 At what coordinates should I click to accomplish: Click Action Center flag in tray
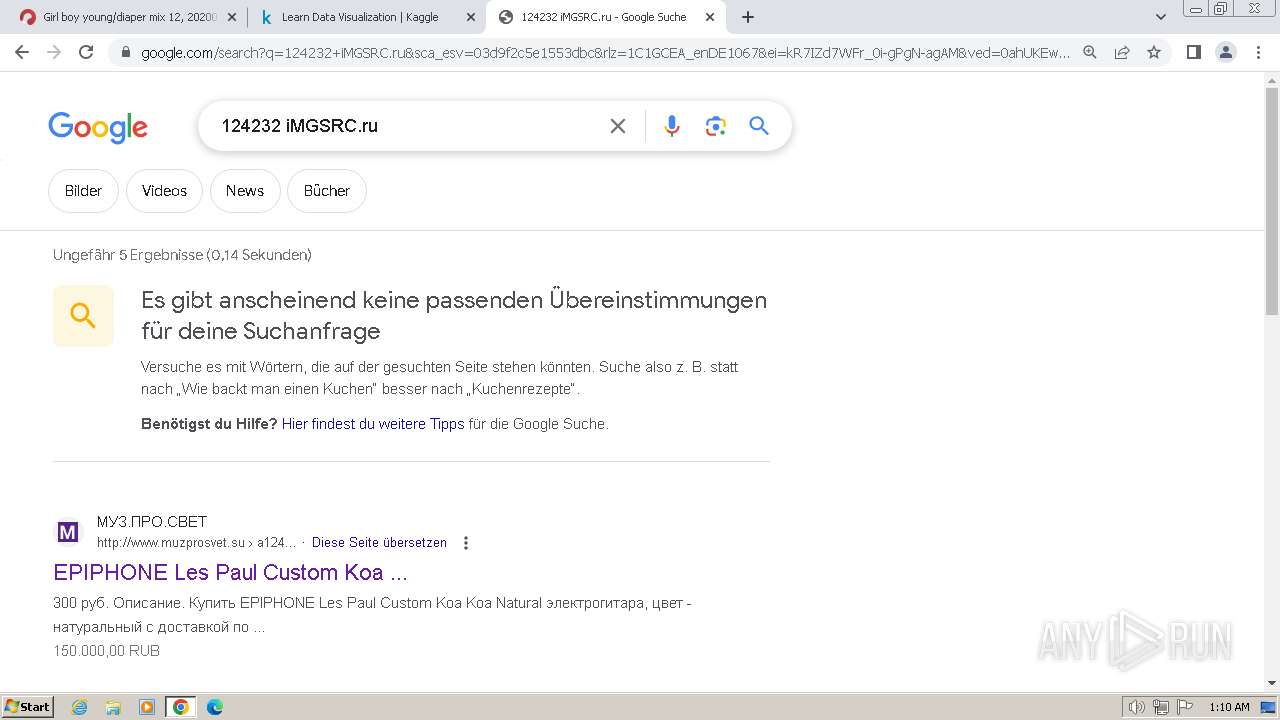[x=1184, y=707]
